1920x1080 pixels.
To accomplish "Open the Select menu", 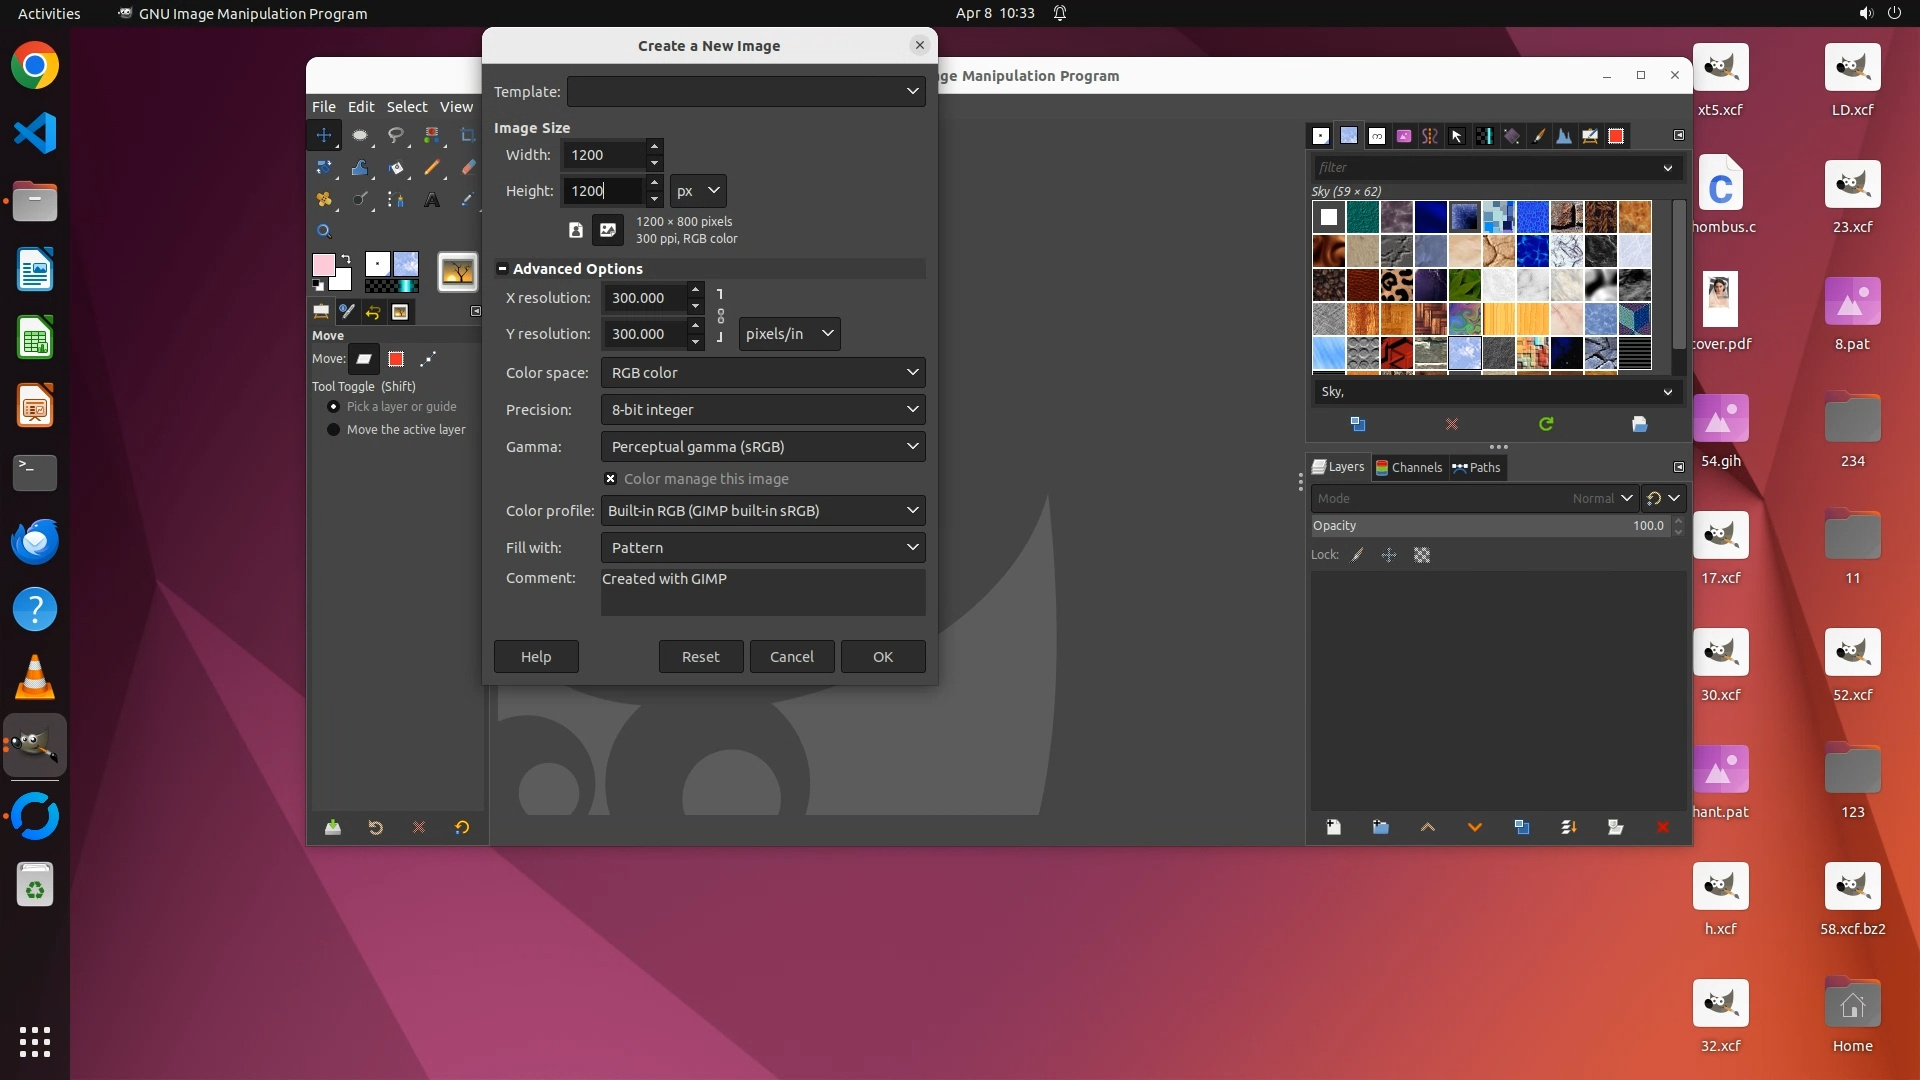I will 406,107.
